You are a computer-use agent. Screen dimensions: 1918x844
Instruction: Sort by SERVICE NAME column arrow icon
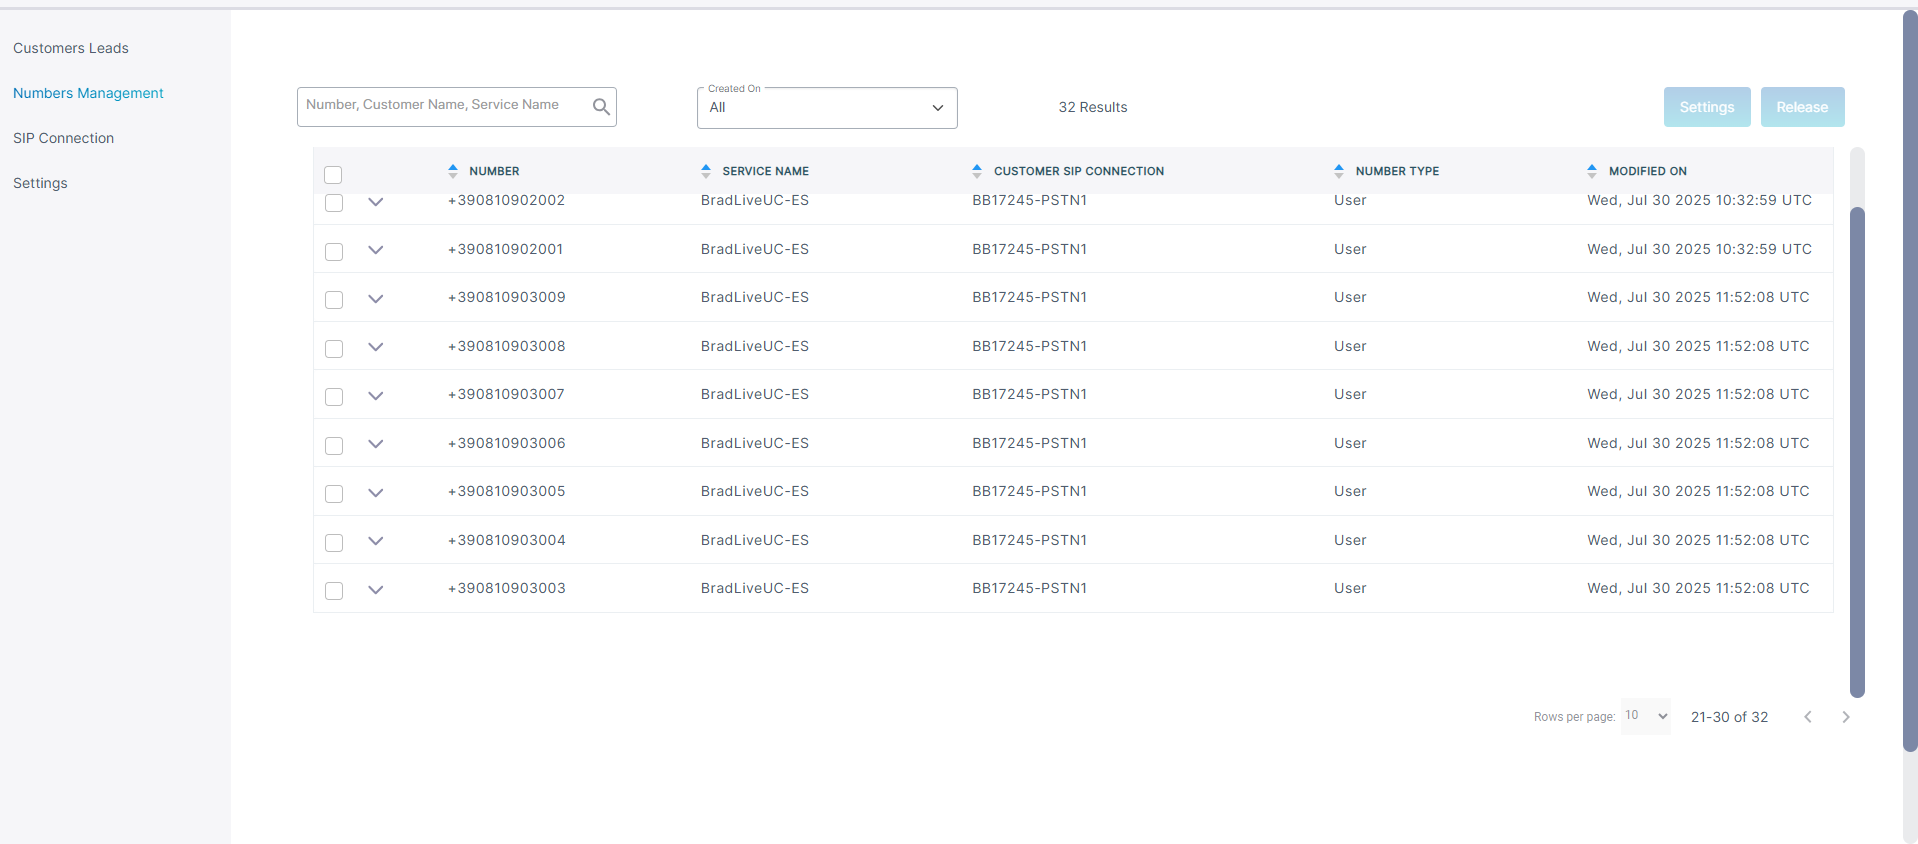pyautogui.click(x=706, y=171)
